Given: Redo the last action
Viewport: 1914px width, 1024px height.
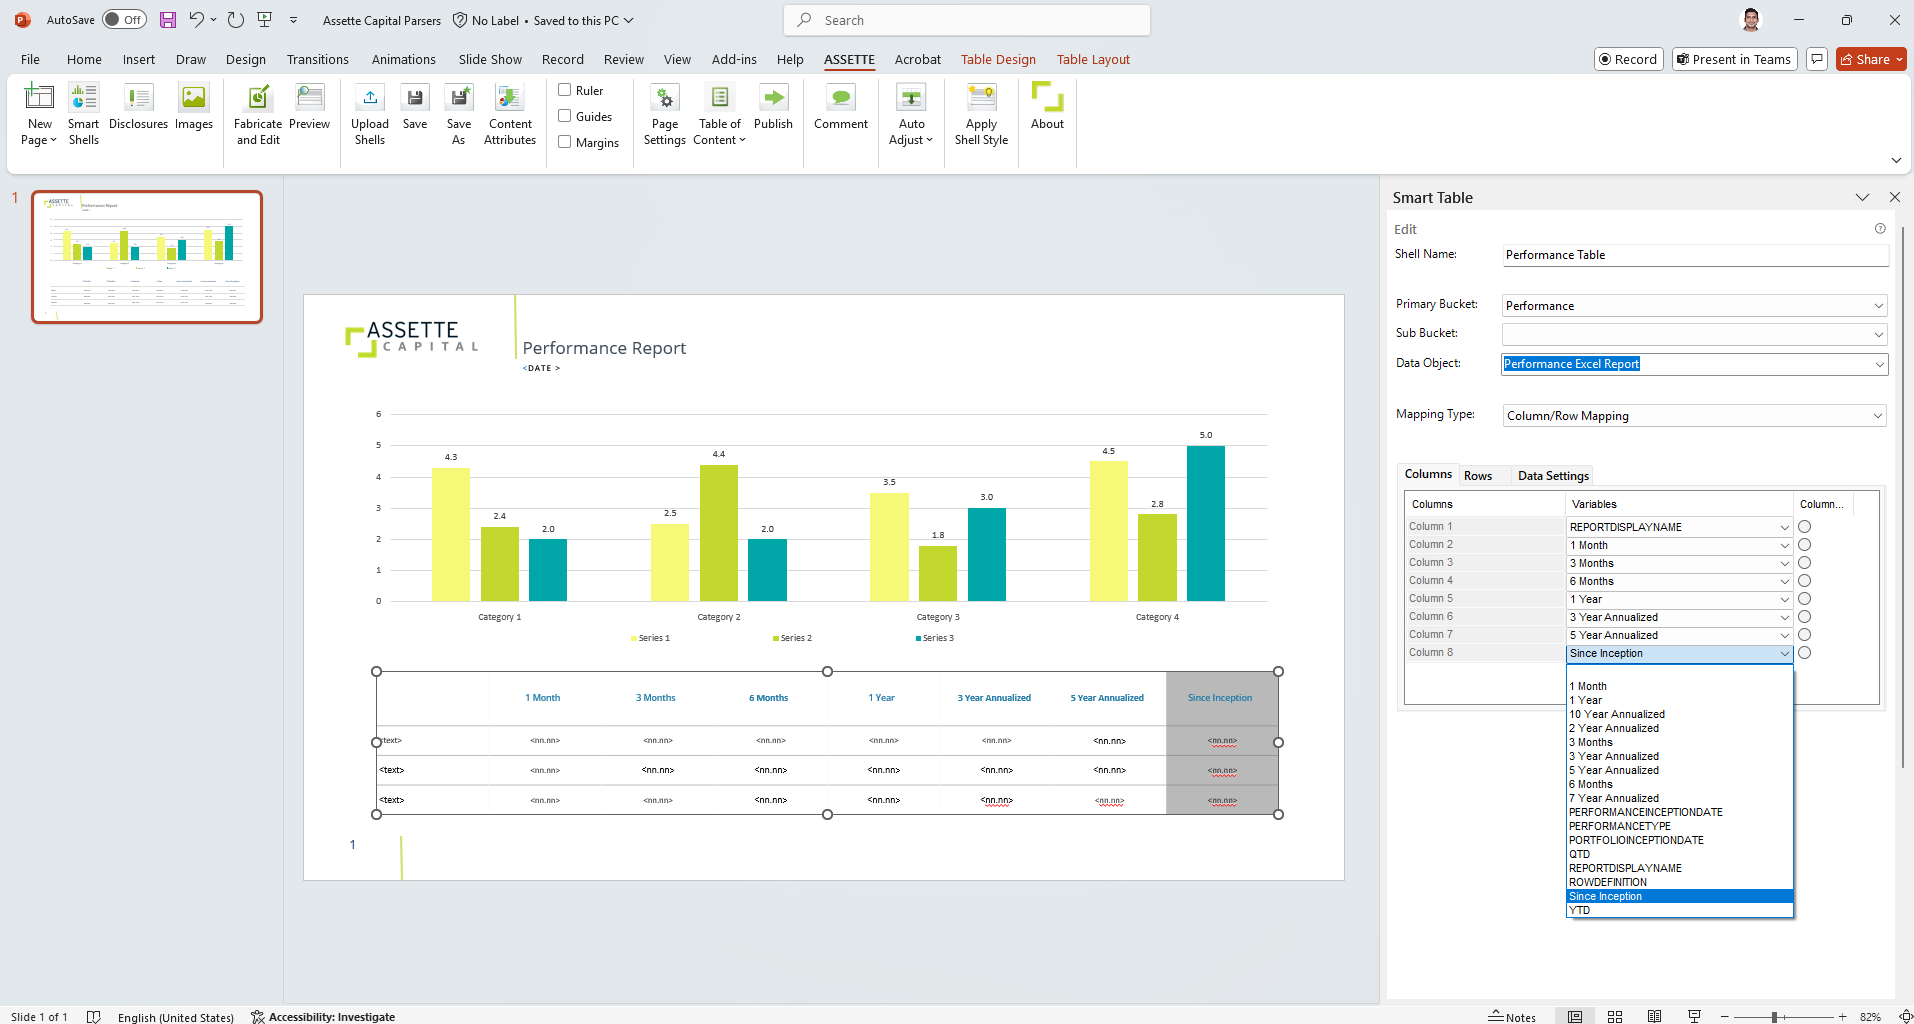Looking at the screenshot, I should (x=236, y=20).
